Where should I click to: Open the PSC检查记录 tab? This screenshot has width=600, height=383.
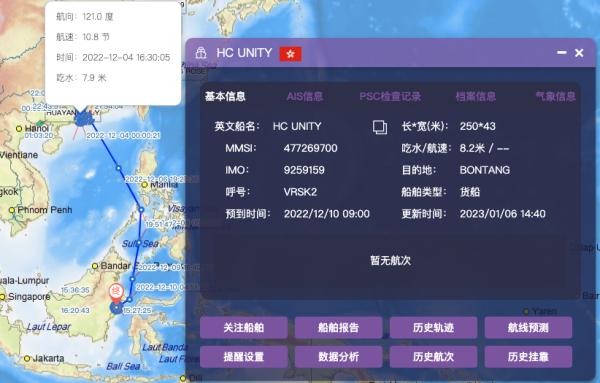point(390,96)
